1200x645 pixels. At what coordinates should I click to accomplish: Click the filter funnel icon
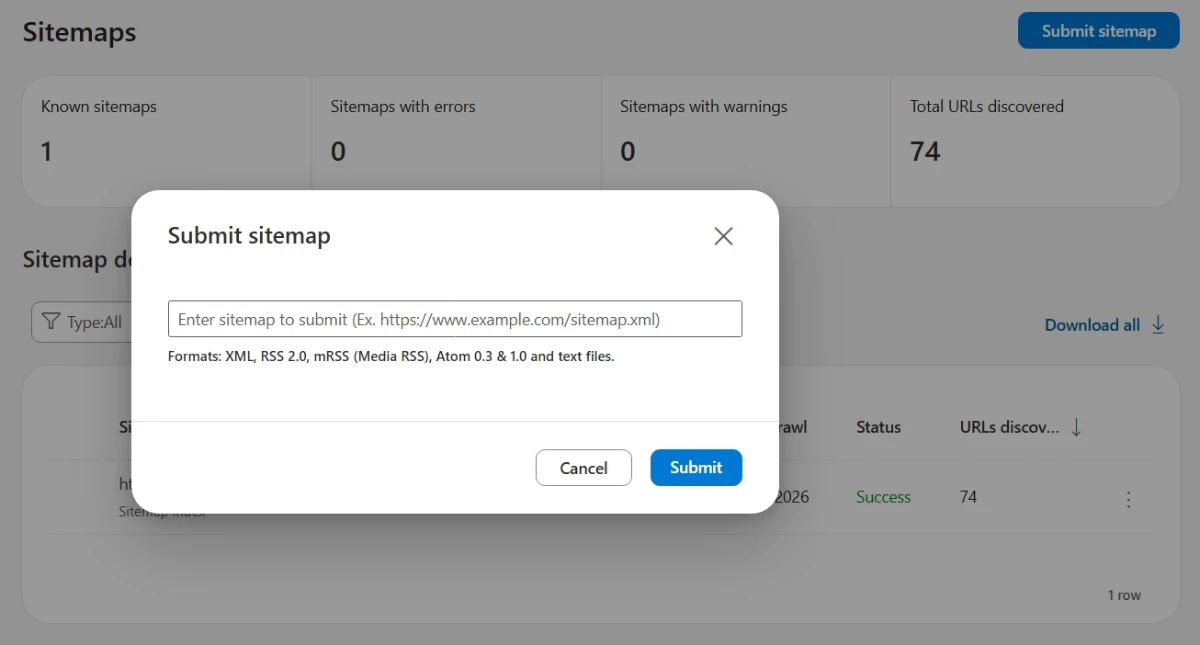(51, 322)
